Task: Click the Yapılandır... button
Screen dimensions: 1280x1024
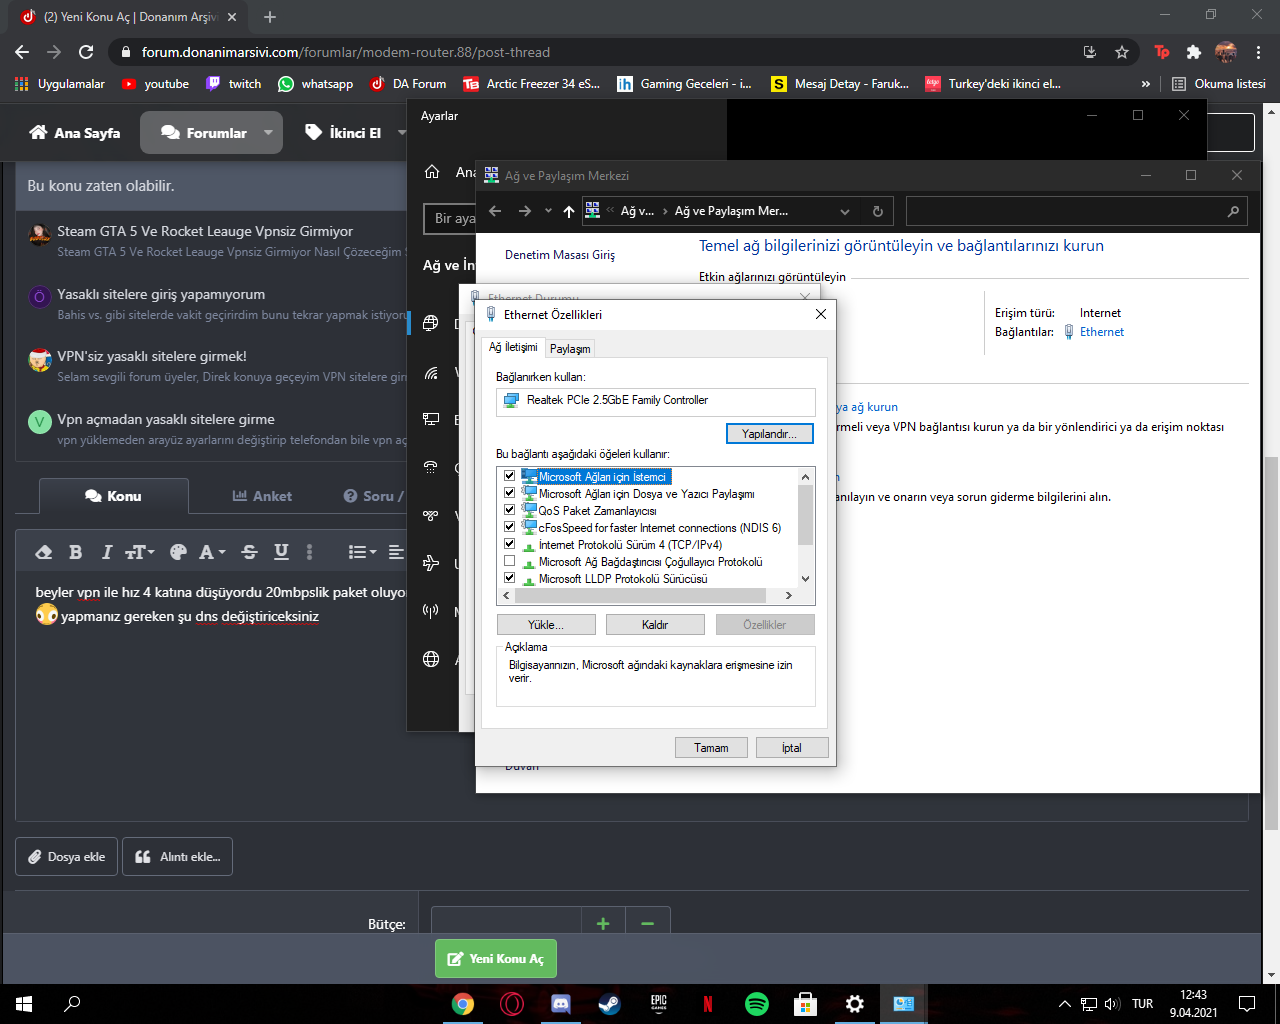Action: pos(769,434)
